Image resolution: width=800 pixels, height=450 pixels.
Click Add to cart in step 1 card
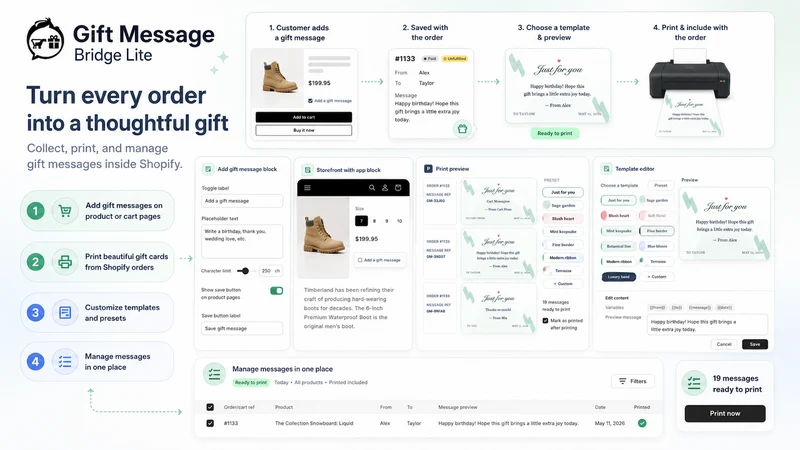(x=304, y=117)
